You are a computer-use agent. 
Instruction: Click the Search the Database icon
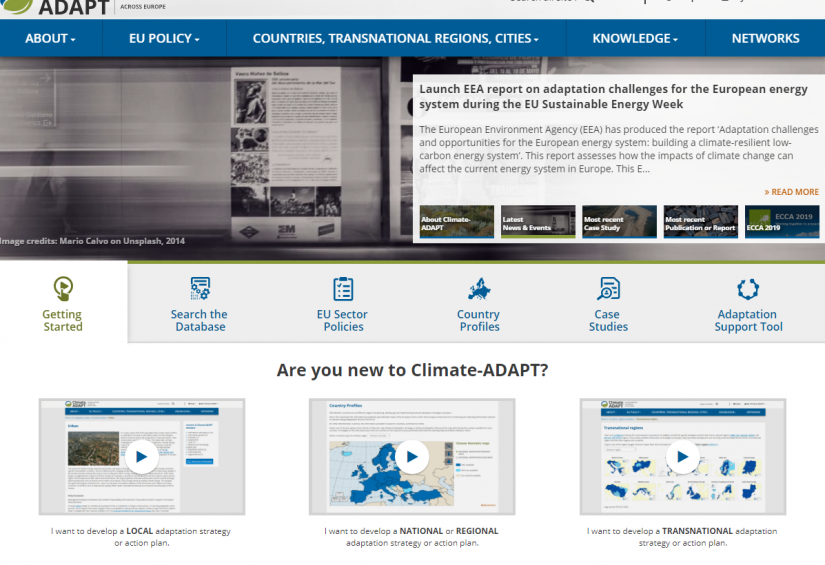click(x=200, y=288)
